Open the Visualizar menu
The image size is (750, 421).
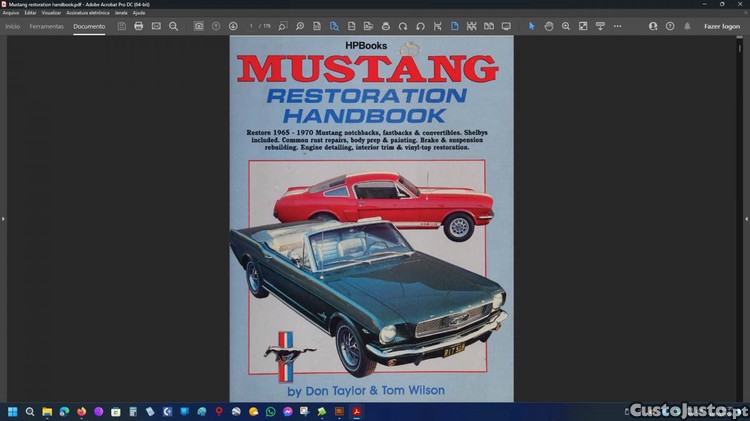pyautogui.click(x=51, y=13)
